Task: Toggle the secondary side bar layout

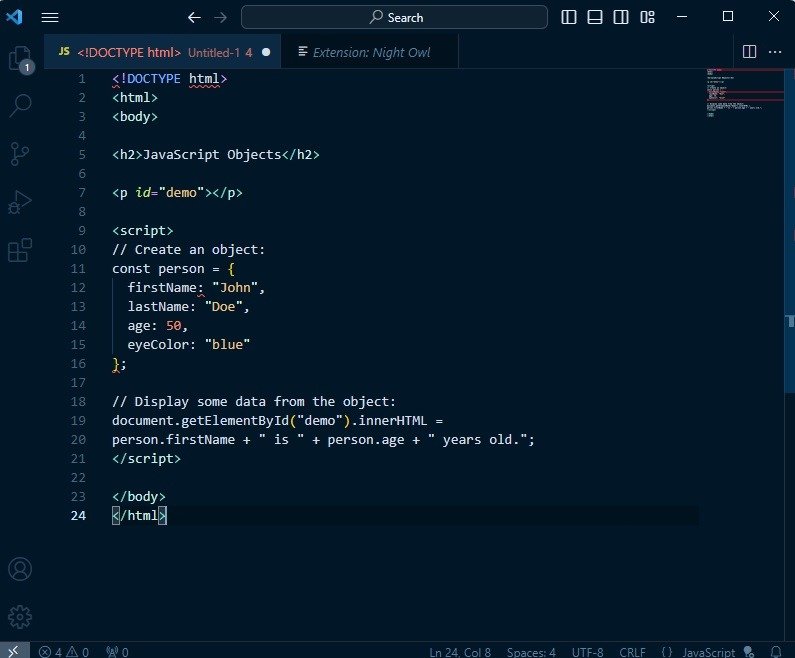Action: (x=621, y=17)
